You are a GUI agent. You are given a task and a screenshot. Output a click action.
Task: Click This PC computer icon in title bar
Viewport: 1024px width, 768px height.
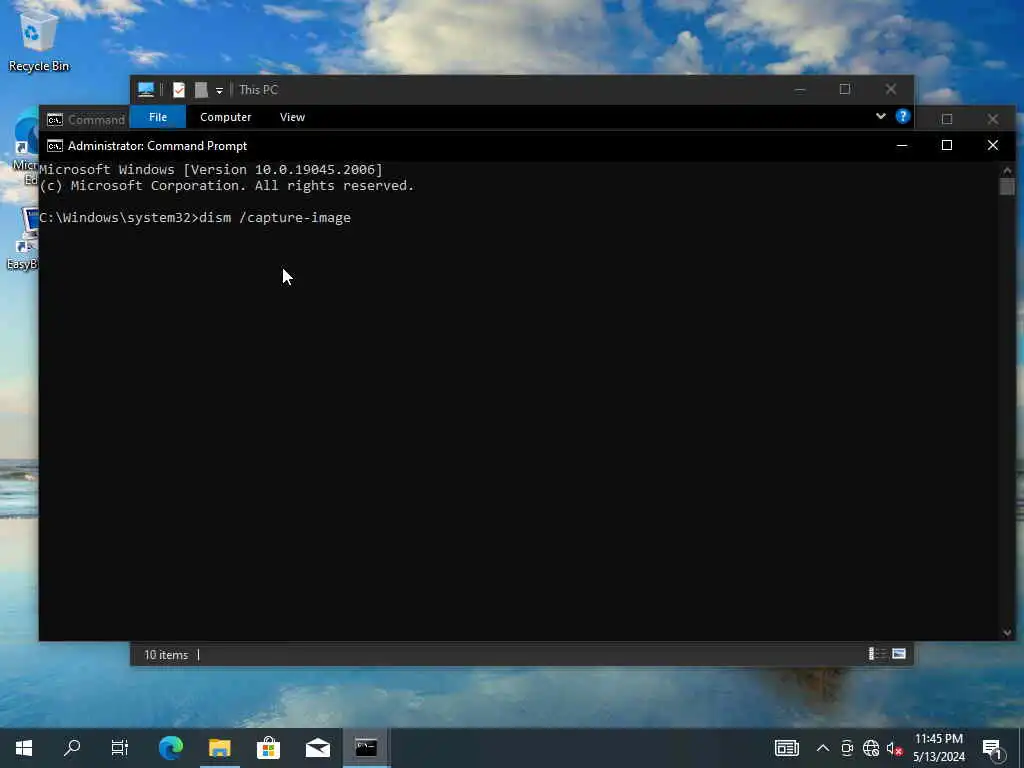[x=146, y=89]
